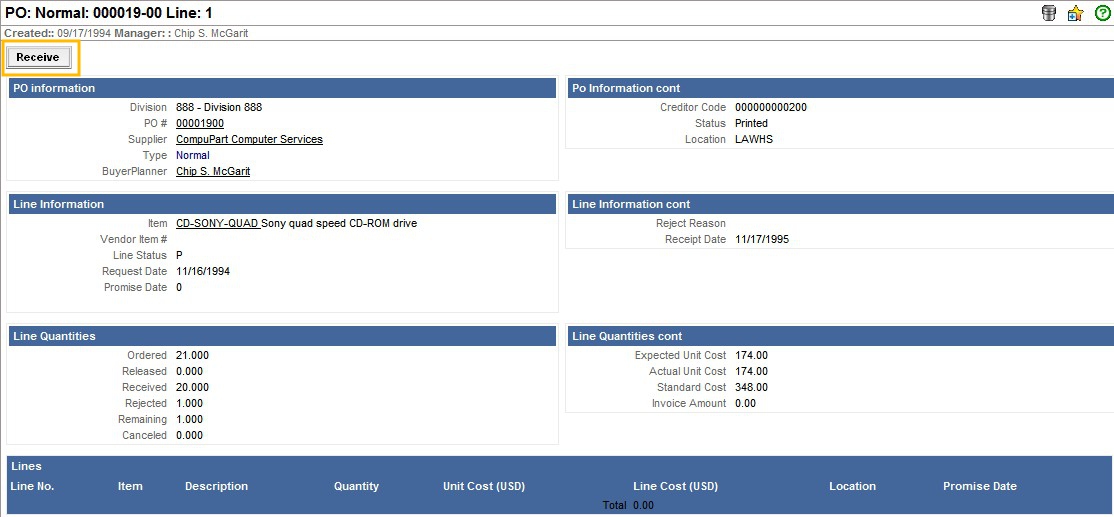The height and width of the screenshot is (517, 1114).
Task: Click the PO information panel header
Action: [x=282, y=88]
